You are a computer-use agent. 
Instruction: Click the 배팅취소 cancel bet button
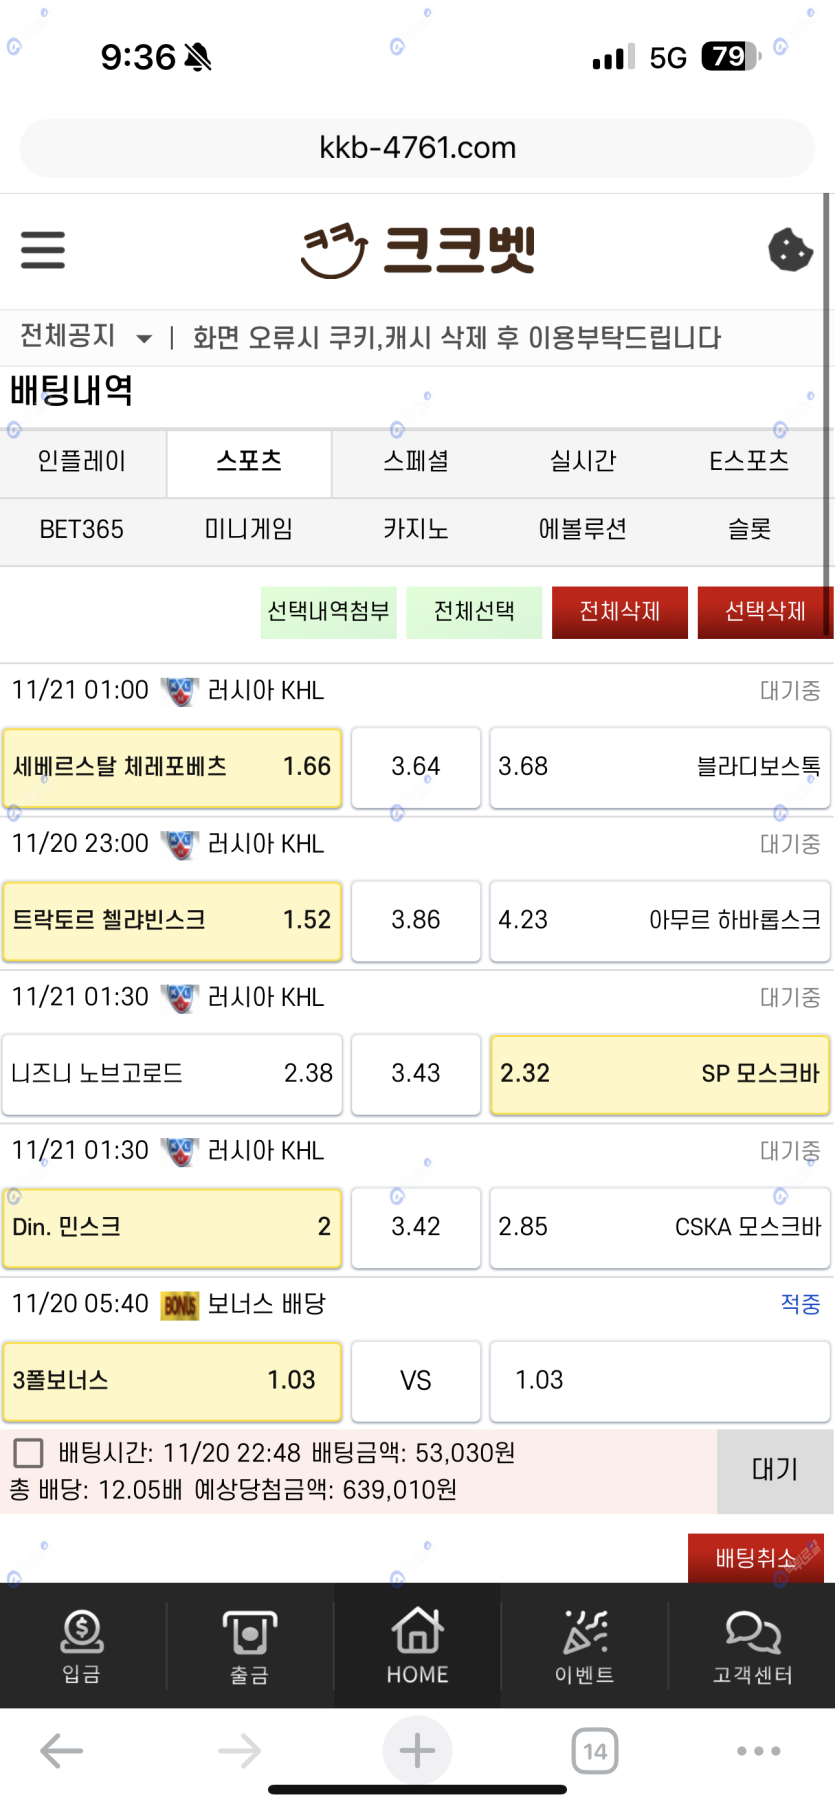click(756, 1558)
